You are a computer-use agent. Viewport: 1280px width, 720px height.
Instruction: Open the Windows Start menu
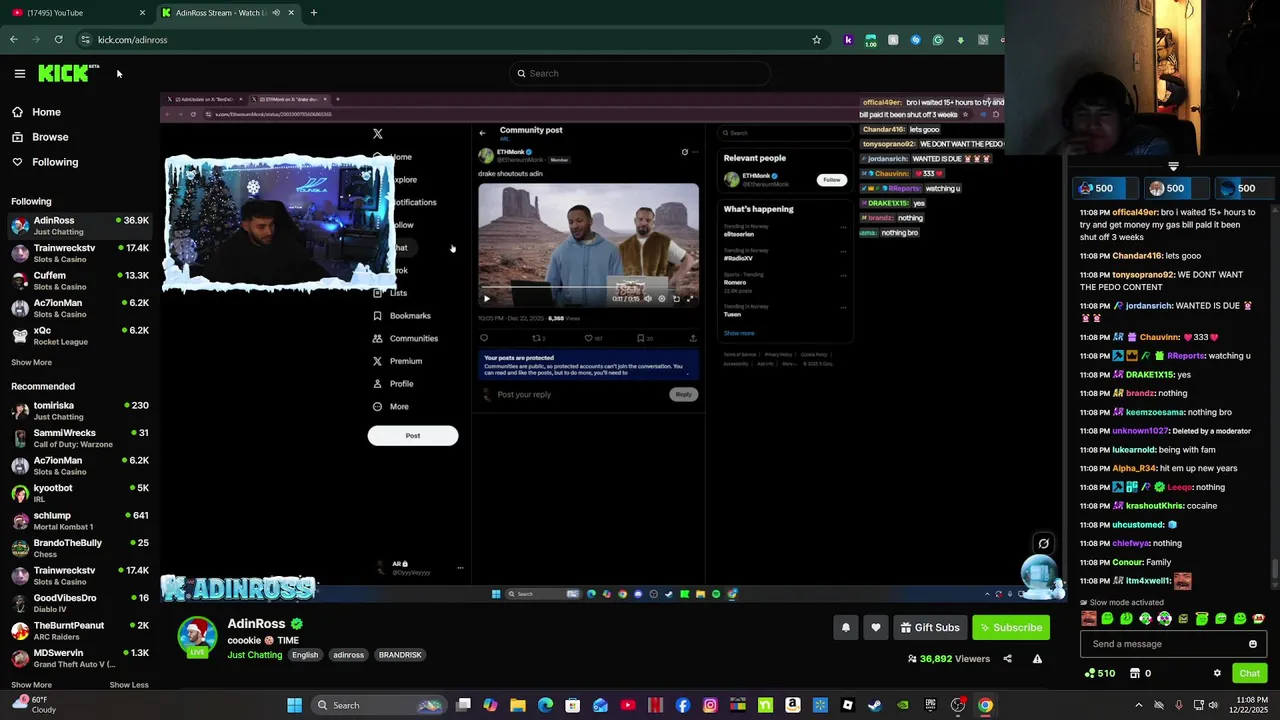(294, 705)
